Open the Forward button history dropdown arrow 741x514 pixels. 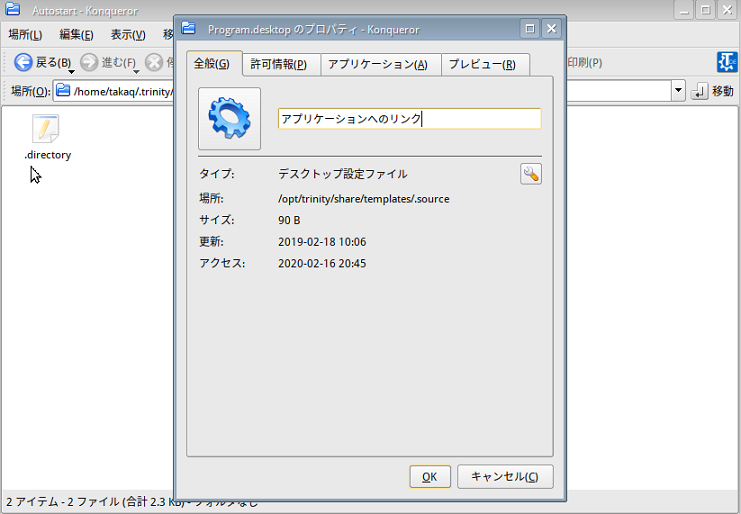136,72
